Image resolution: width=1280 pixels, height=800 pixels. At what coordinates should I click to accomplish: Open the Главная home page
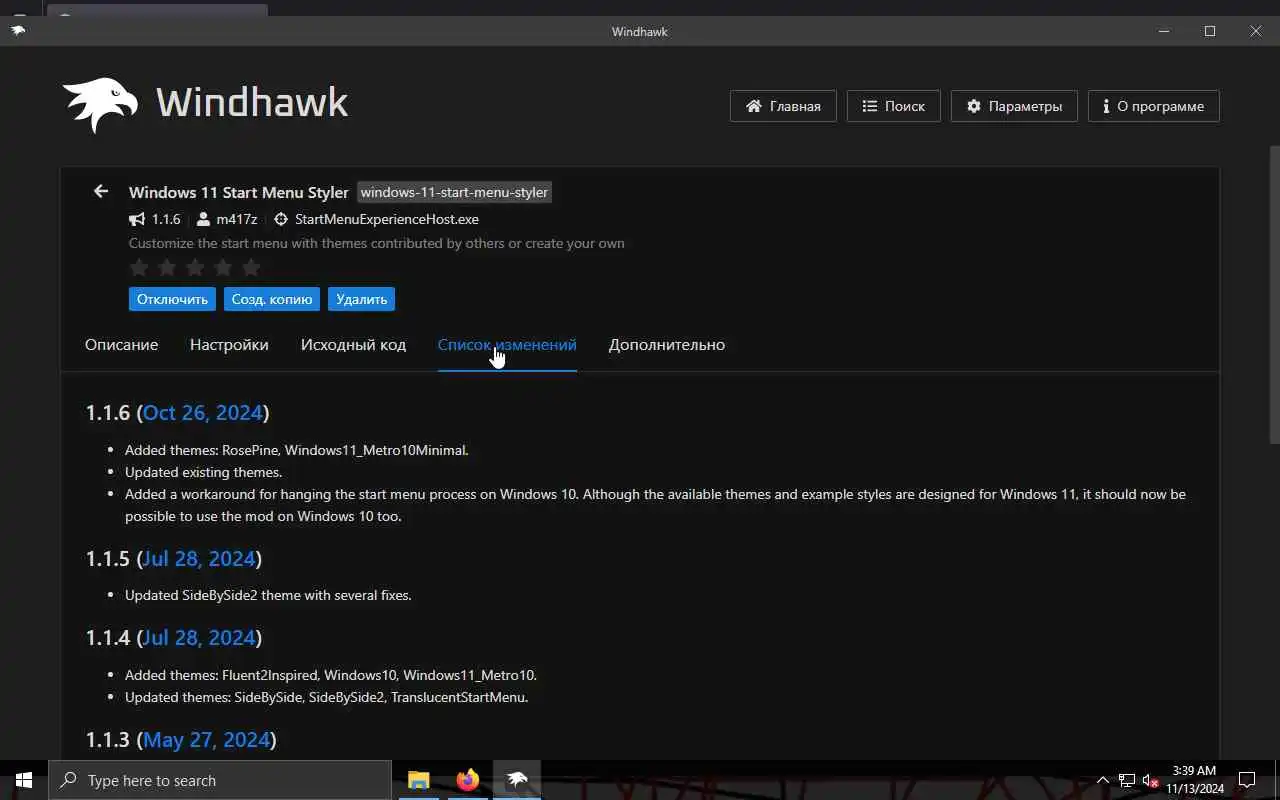pyautogui.click(x=783, y=106)
